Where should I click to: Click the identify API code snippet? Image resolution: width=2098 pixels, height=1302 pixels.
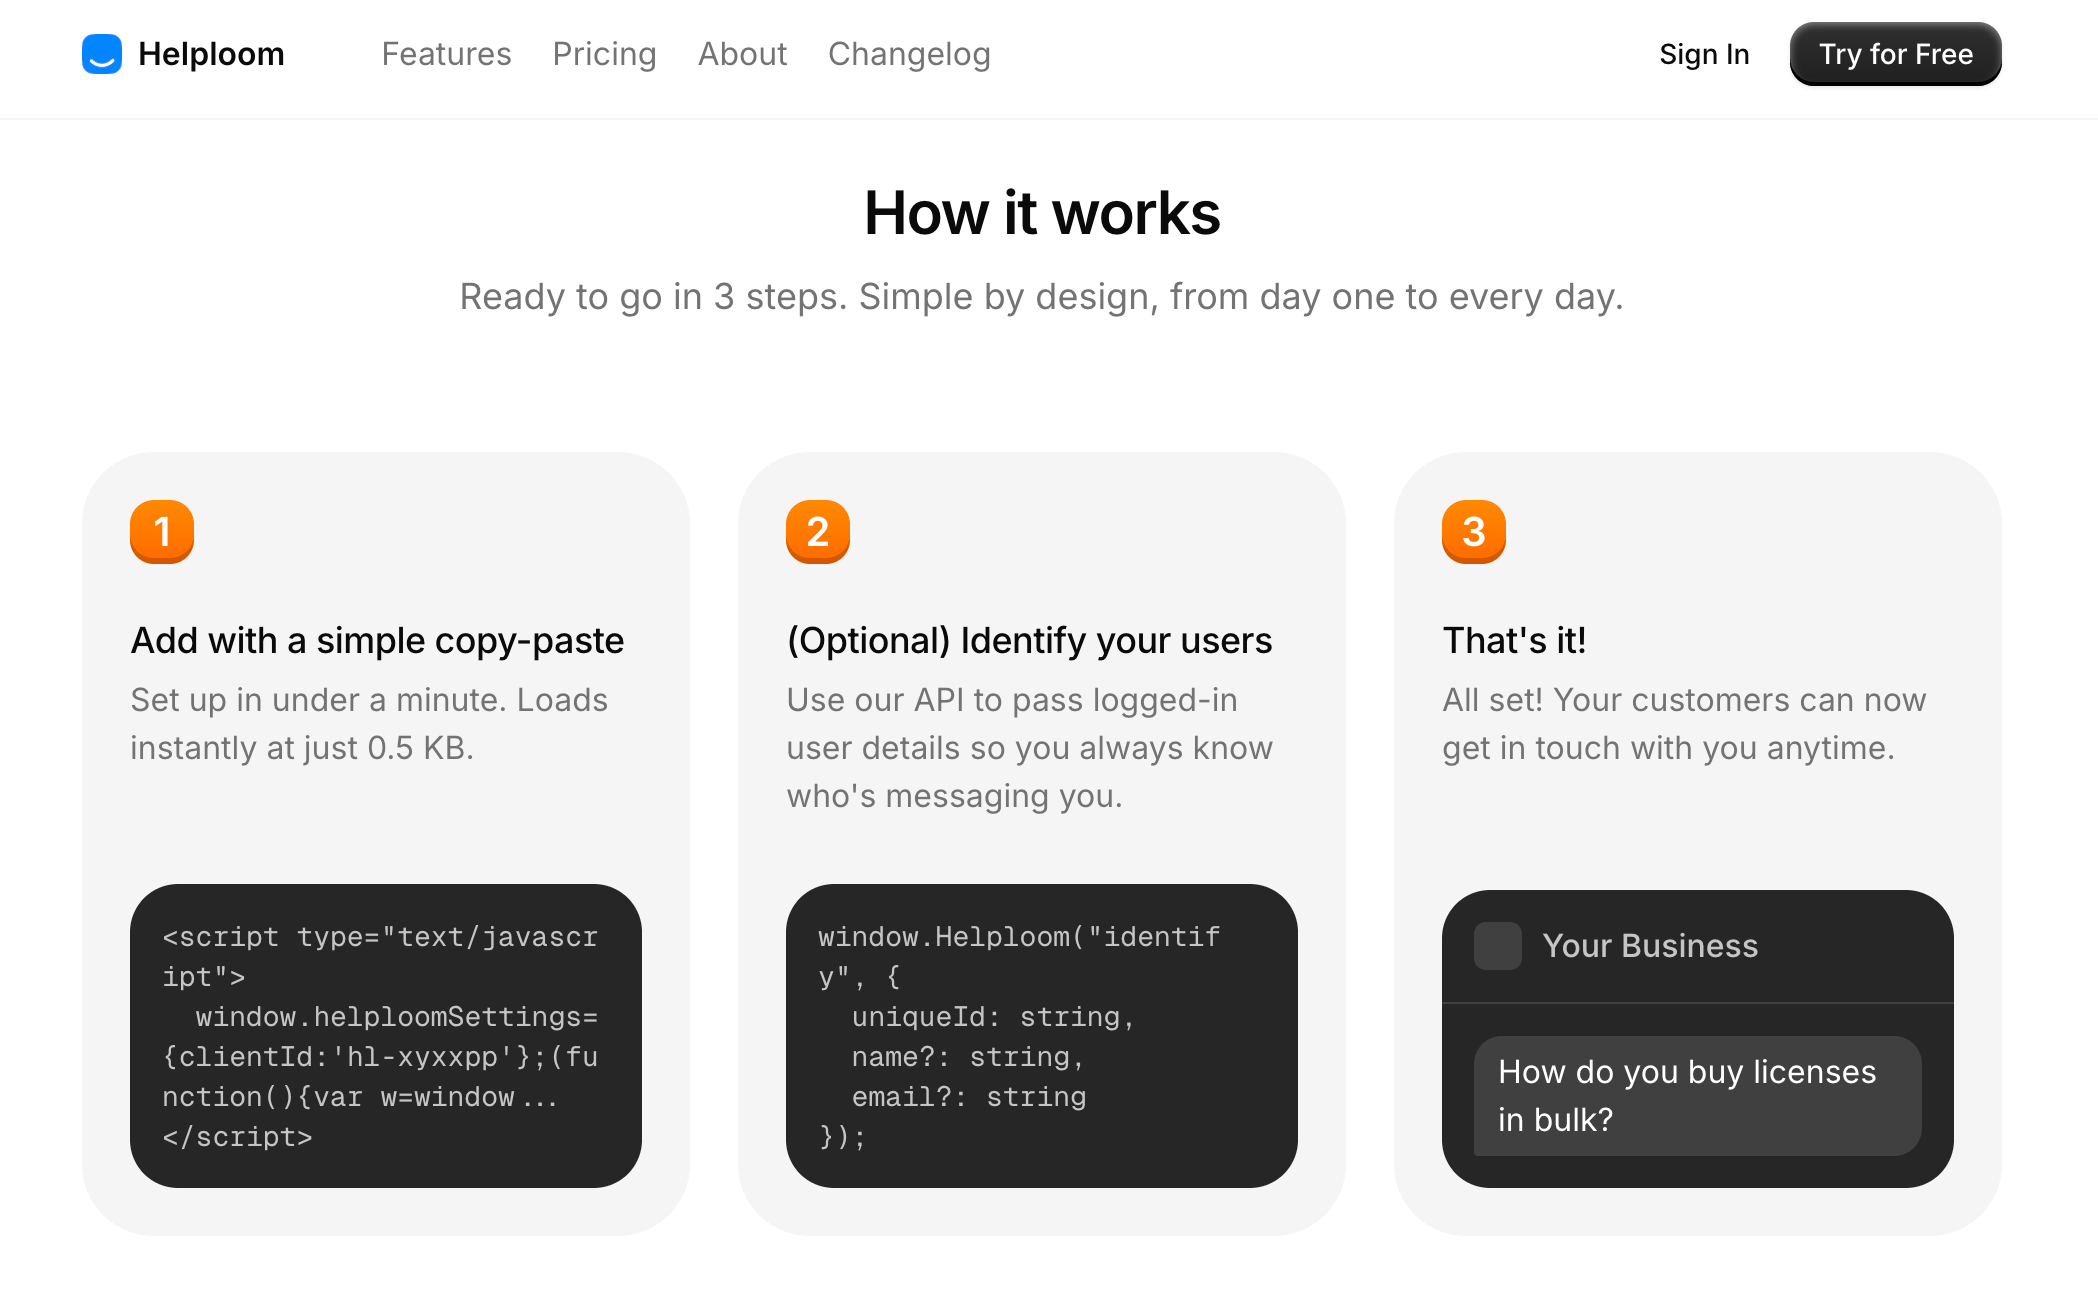(x=1042, y=1036)
